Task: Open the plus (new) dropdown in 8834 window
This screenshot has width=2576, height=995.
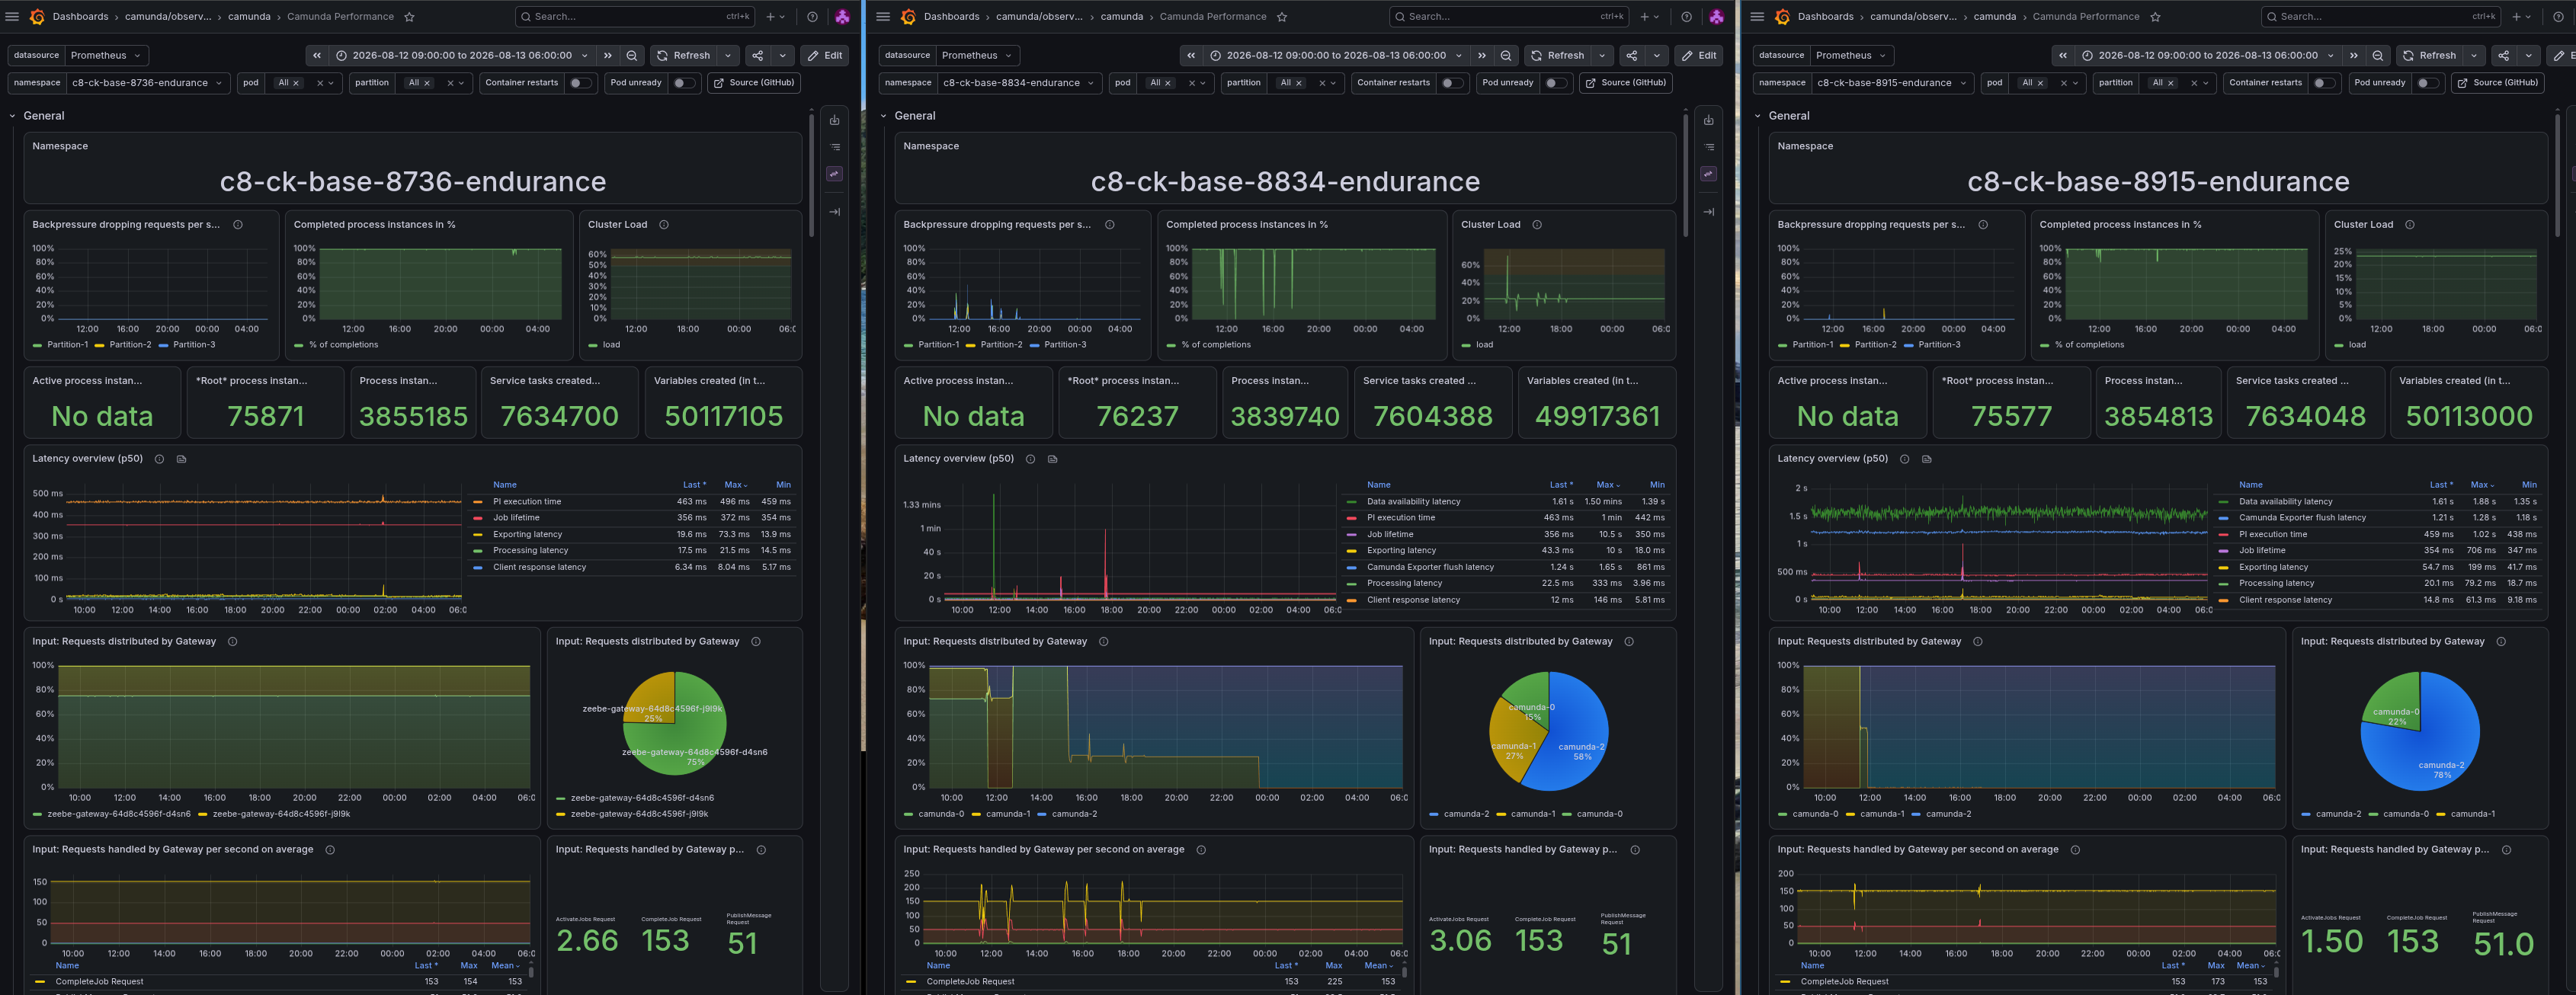Action: (x=1649, y=17)
